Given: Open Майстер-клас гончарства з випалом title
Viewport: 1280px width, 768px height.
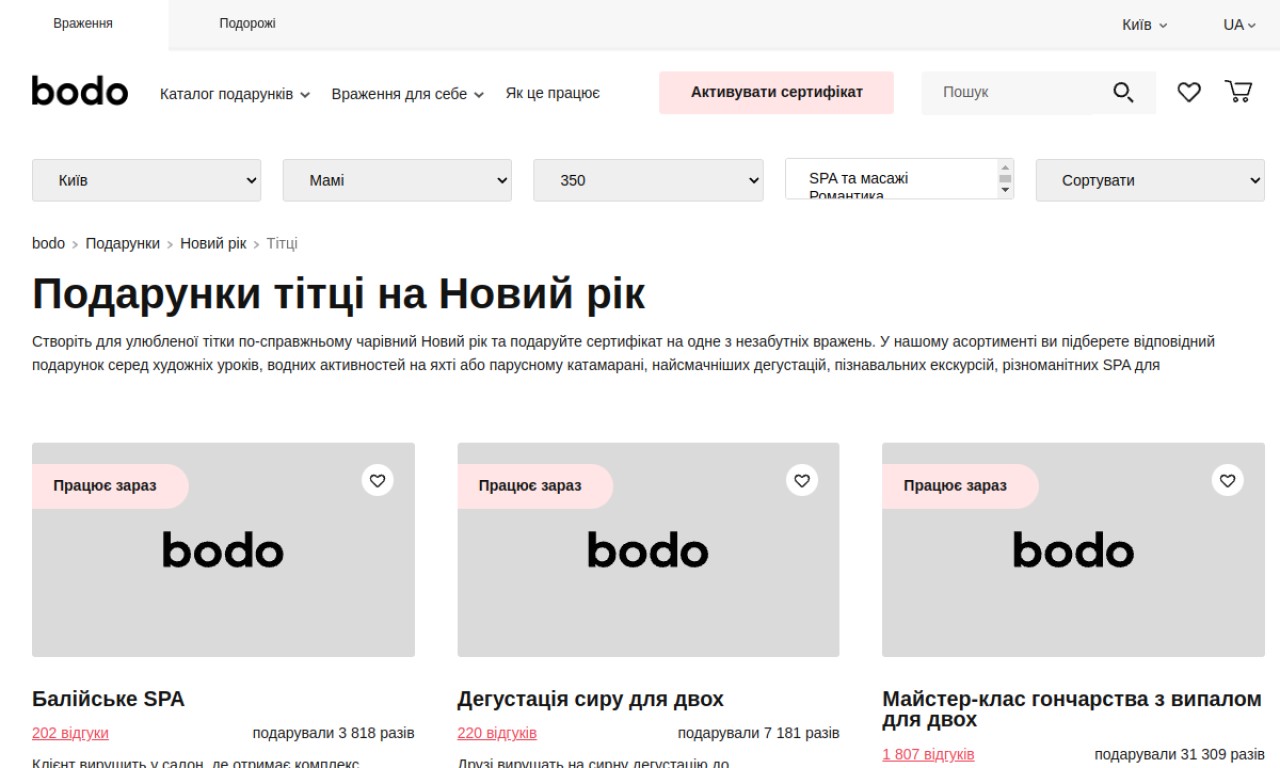Looking at the screenshot, I should pyautogui.click(x=1072, y=709).
